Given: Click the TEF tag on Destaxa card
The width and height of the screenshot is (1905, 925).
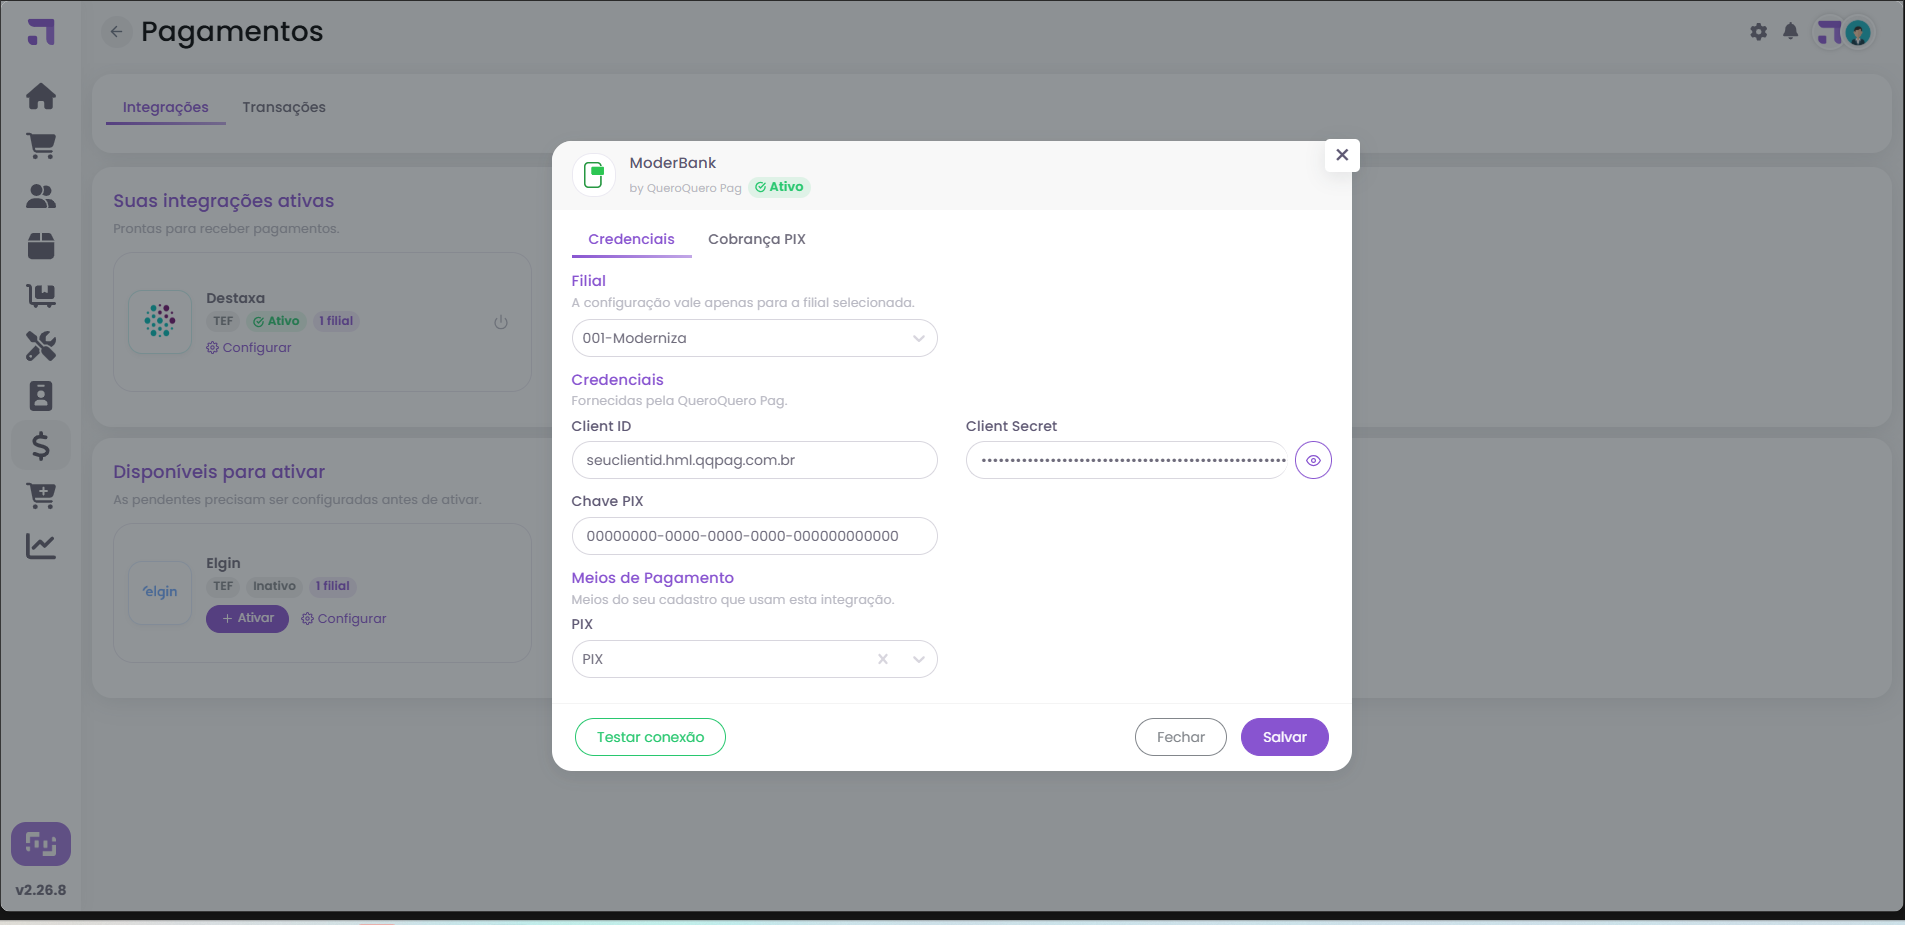Looking at the screenshot, I should point(223,321).
